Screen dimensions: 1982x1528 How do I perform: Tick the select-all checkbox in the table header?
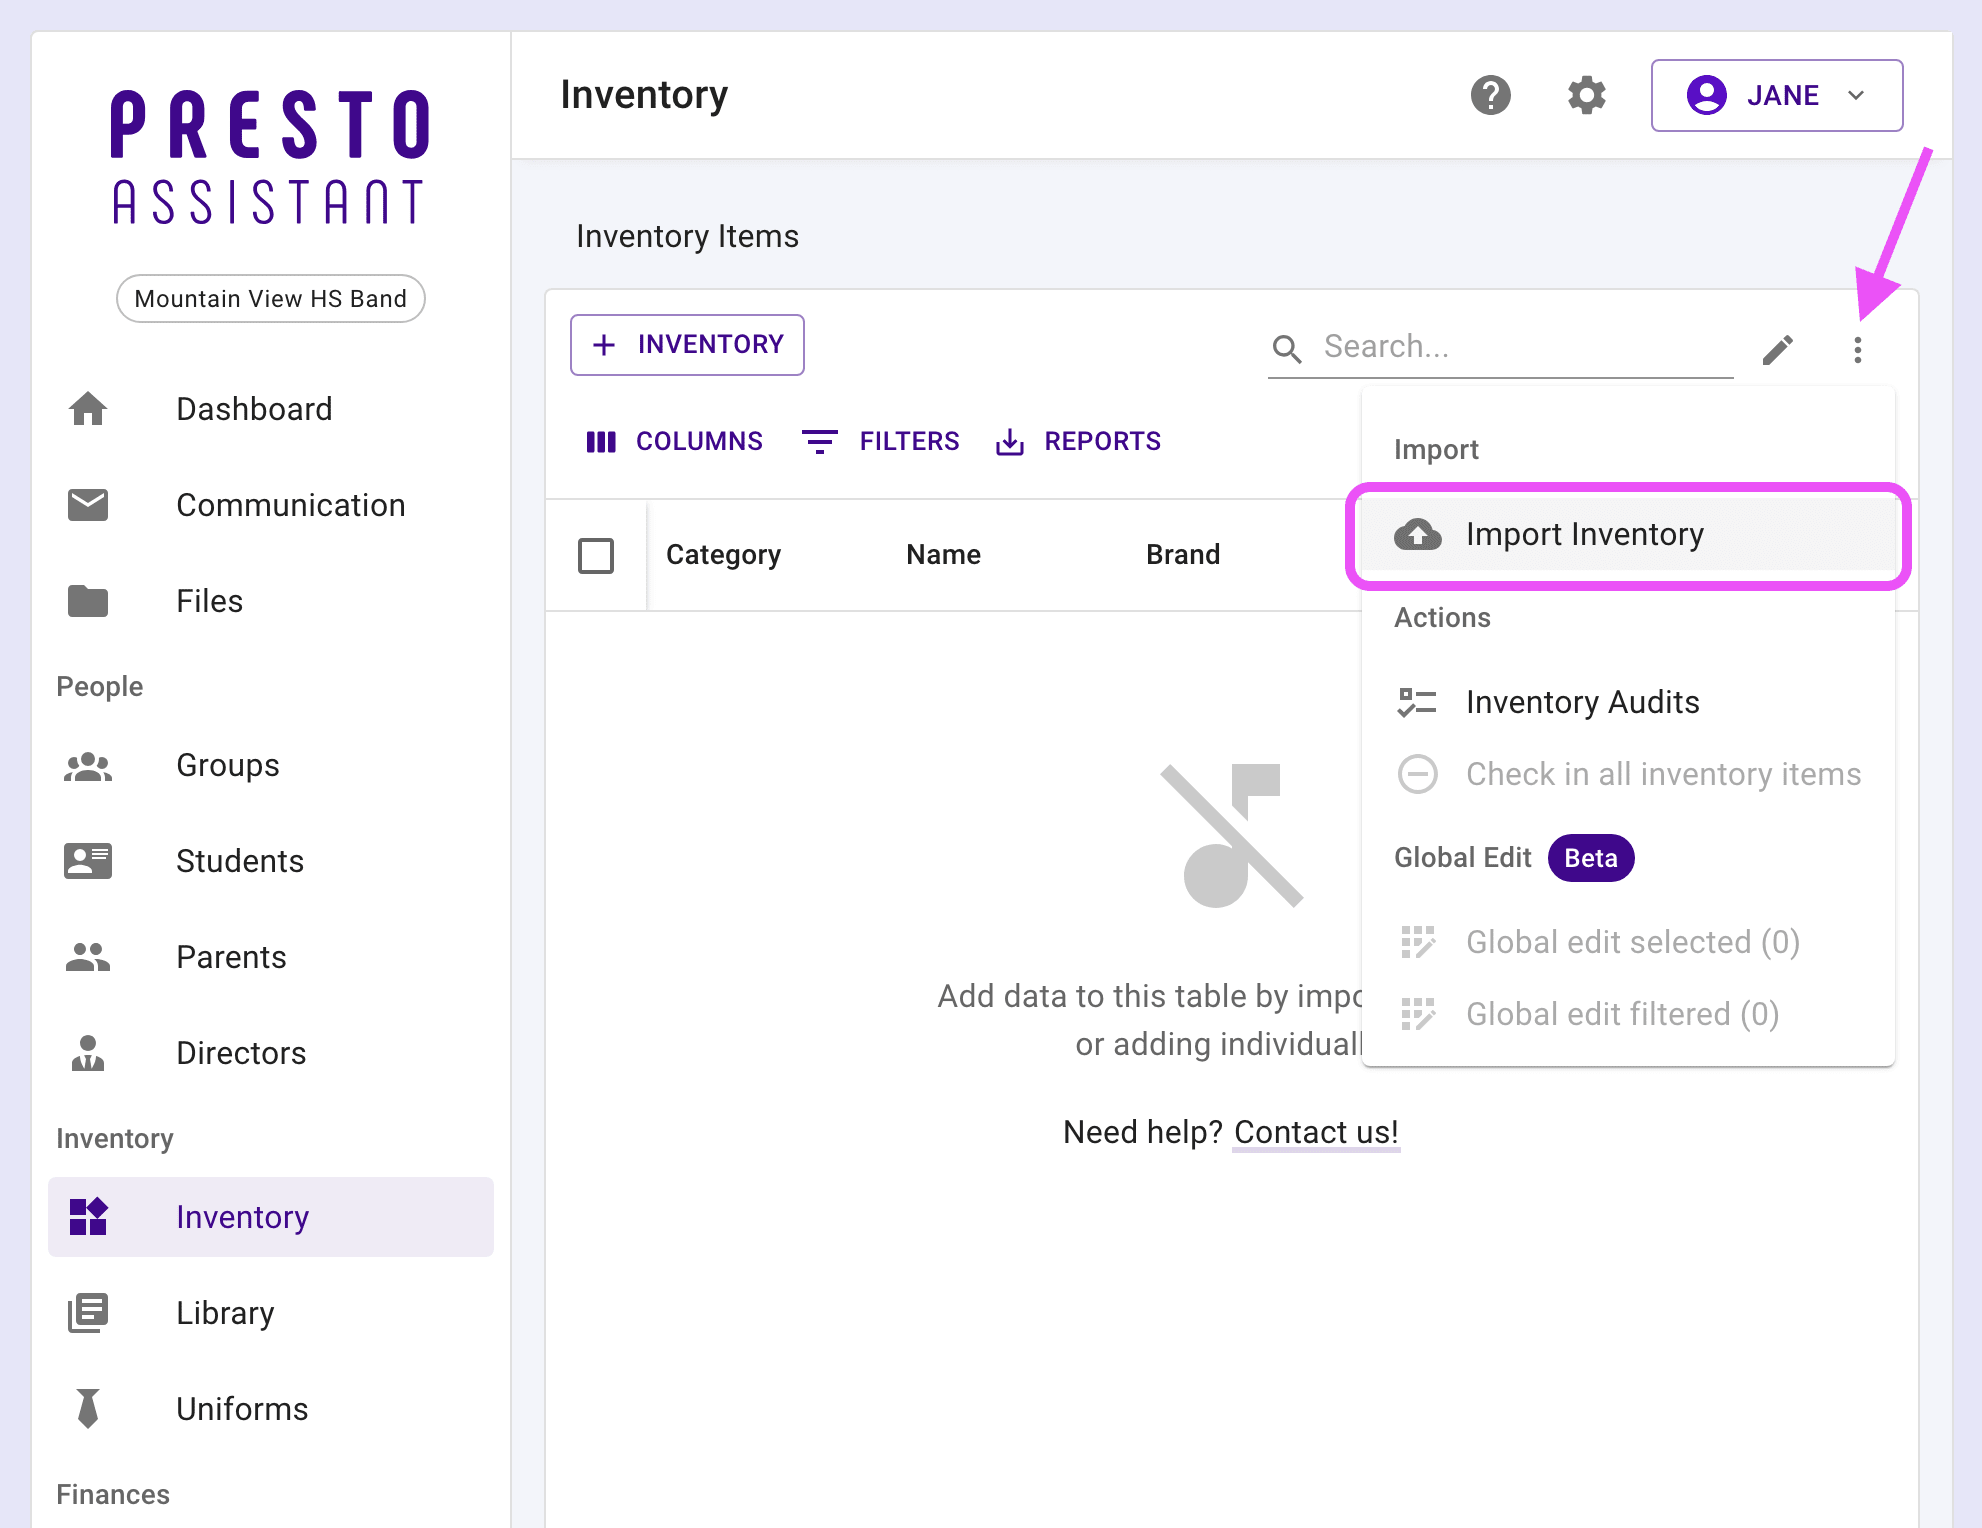[x=596, y=555]
